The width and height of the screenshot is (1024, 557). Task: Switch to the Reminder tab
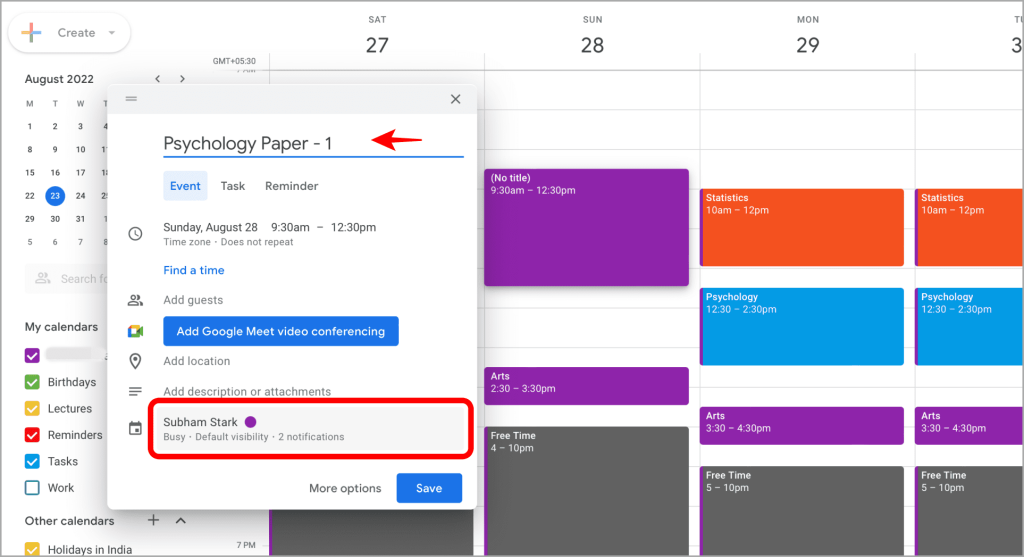tap(291, 186)
